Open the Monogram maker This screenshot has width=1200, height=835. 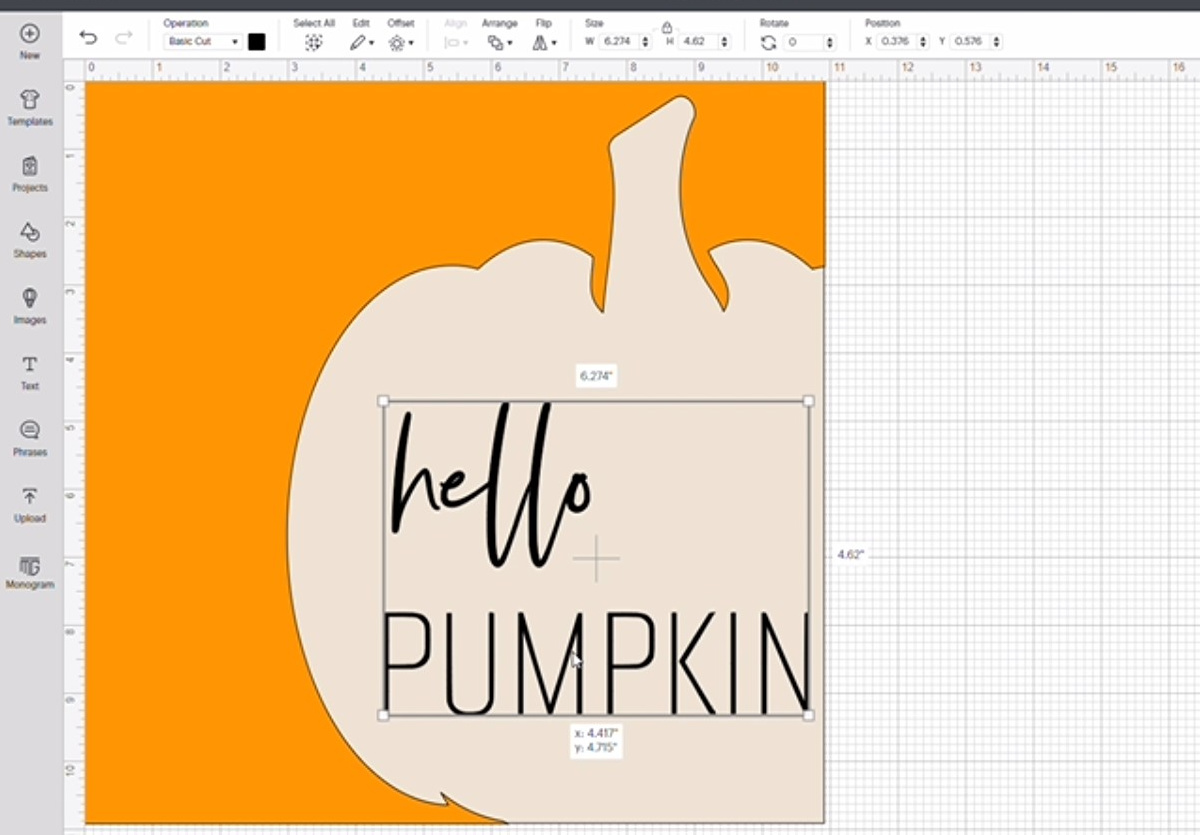(30, 570)
